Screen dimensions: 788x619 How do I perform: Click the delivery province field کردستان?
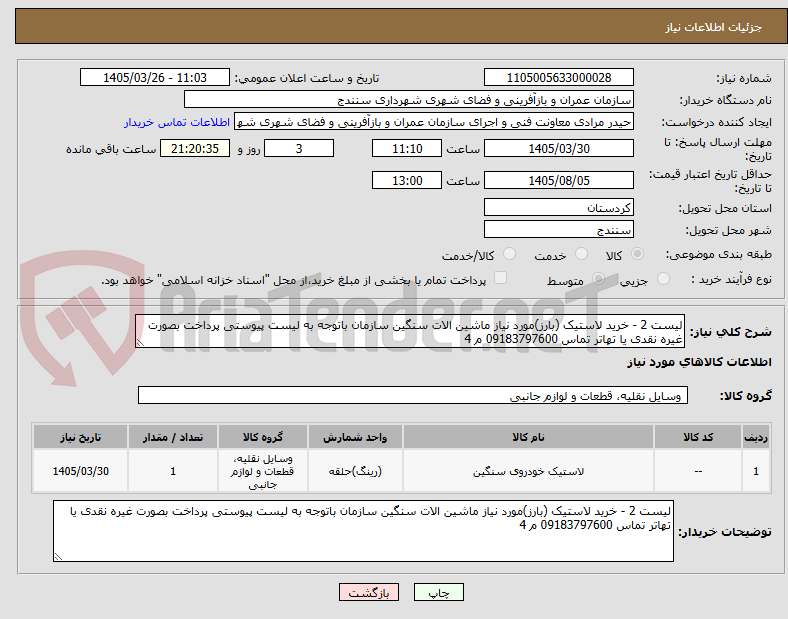tap(559, 208)
